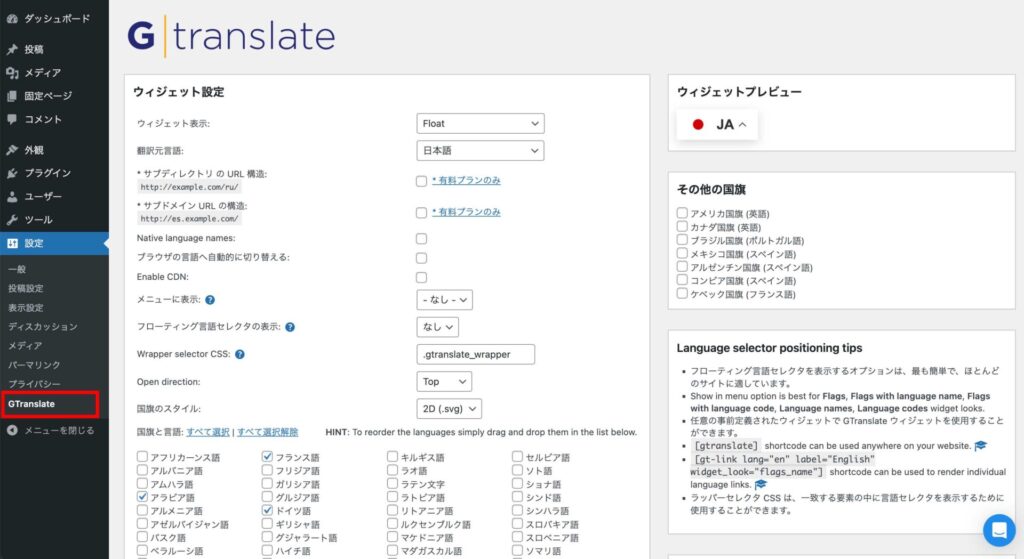Click the Plugins icon in sidebar
This screenshot has width=1024, height=559.
[12, 173]
